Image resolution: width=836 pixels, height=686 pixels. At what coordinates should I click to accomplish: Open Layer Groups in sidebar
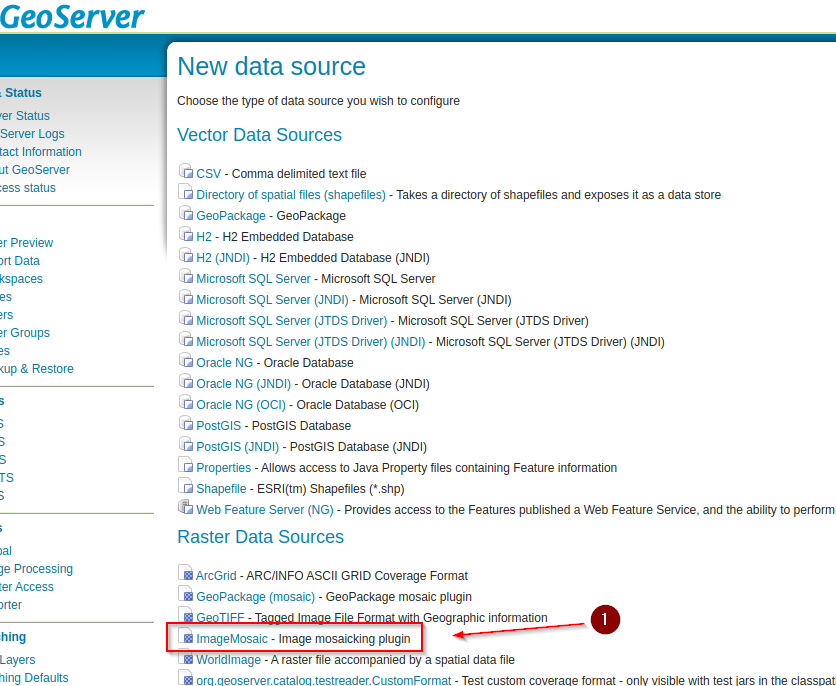(x=25, y=333)
